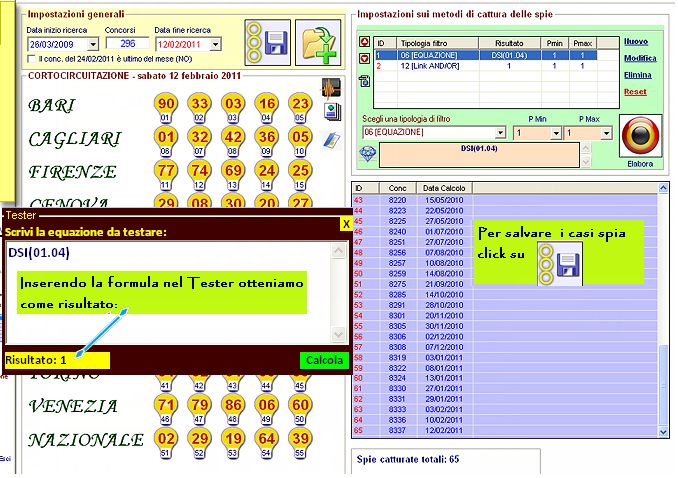
Task: Click the Reset link
Action: [x=634, y=91]
